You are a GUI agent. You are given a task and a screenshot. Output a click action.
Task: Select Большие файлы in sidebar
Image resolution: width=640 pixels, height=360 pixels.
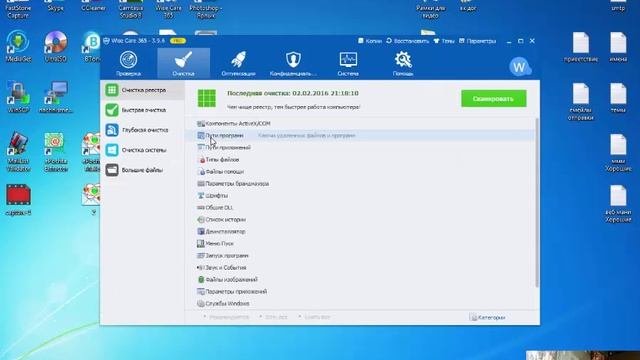(x=142, y=170)
